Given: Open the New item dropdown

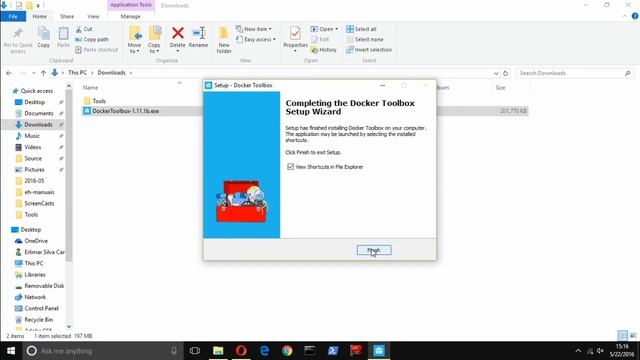Looking at the screenshot, I should pyautogui.click(x=253, y=29).
